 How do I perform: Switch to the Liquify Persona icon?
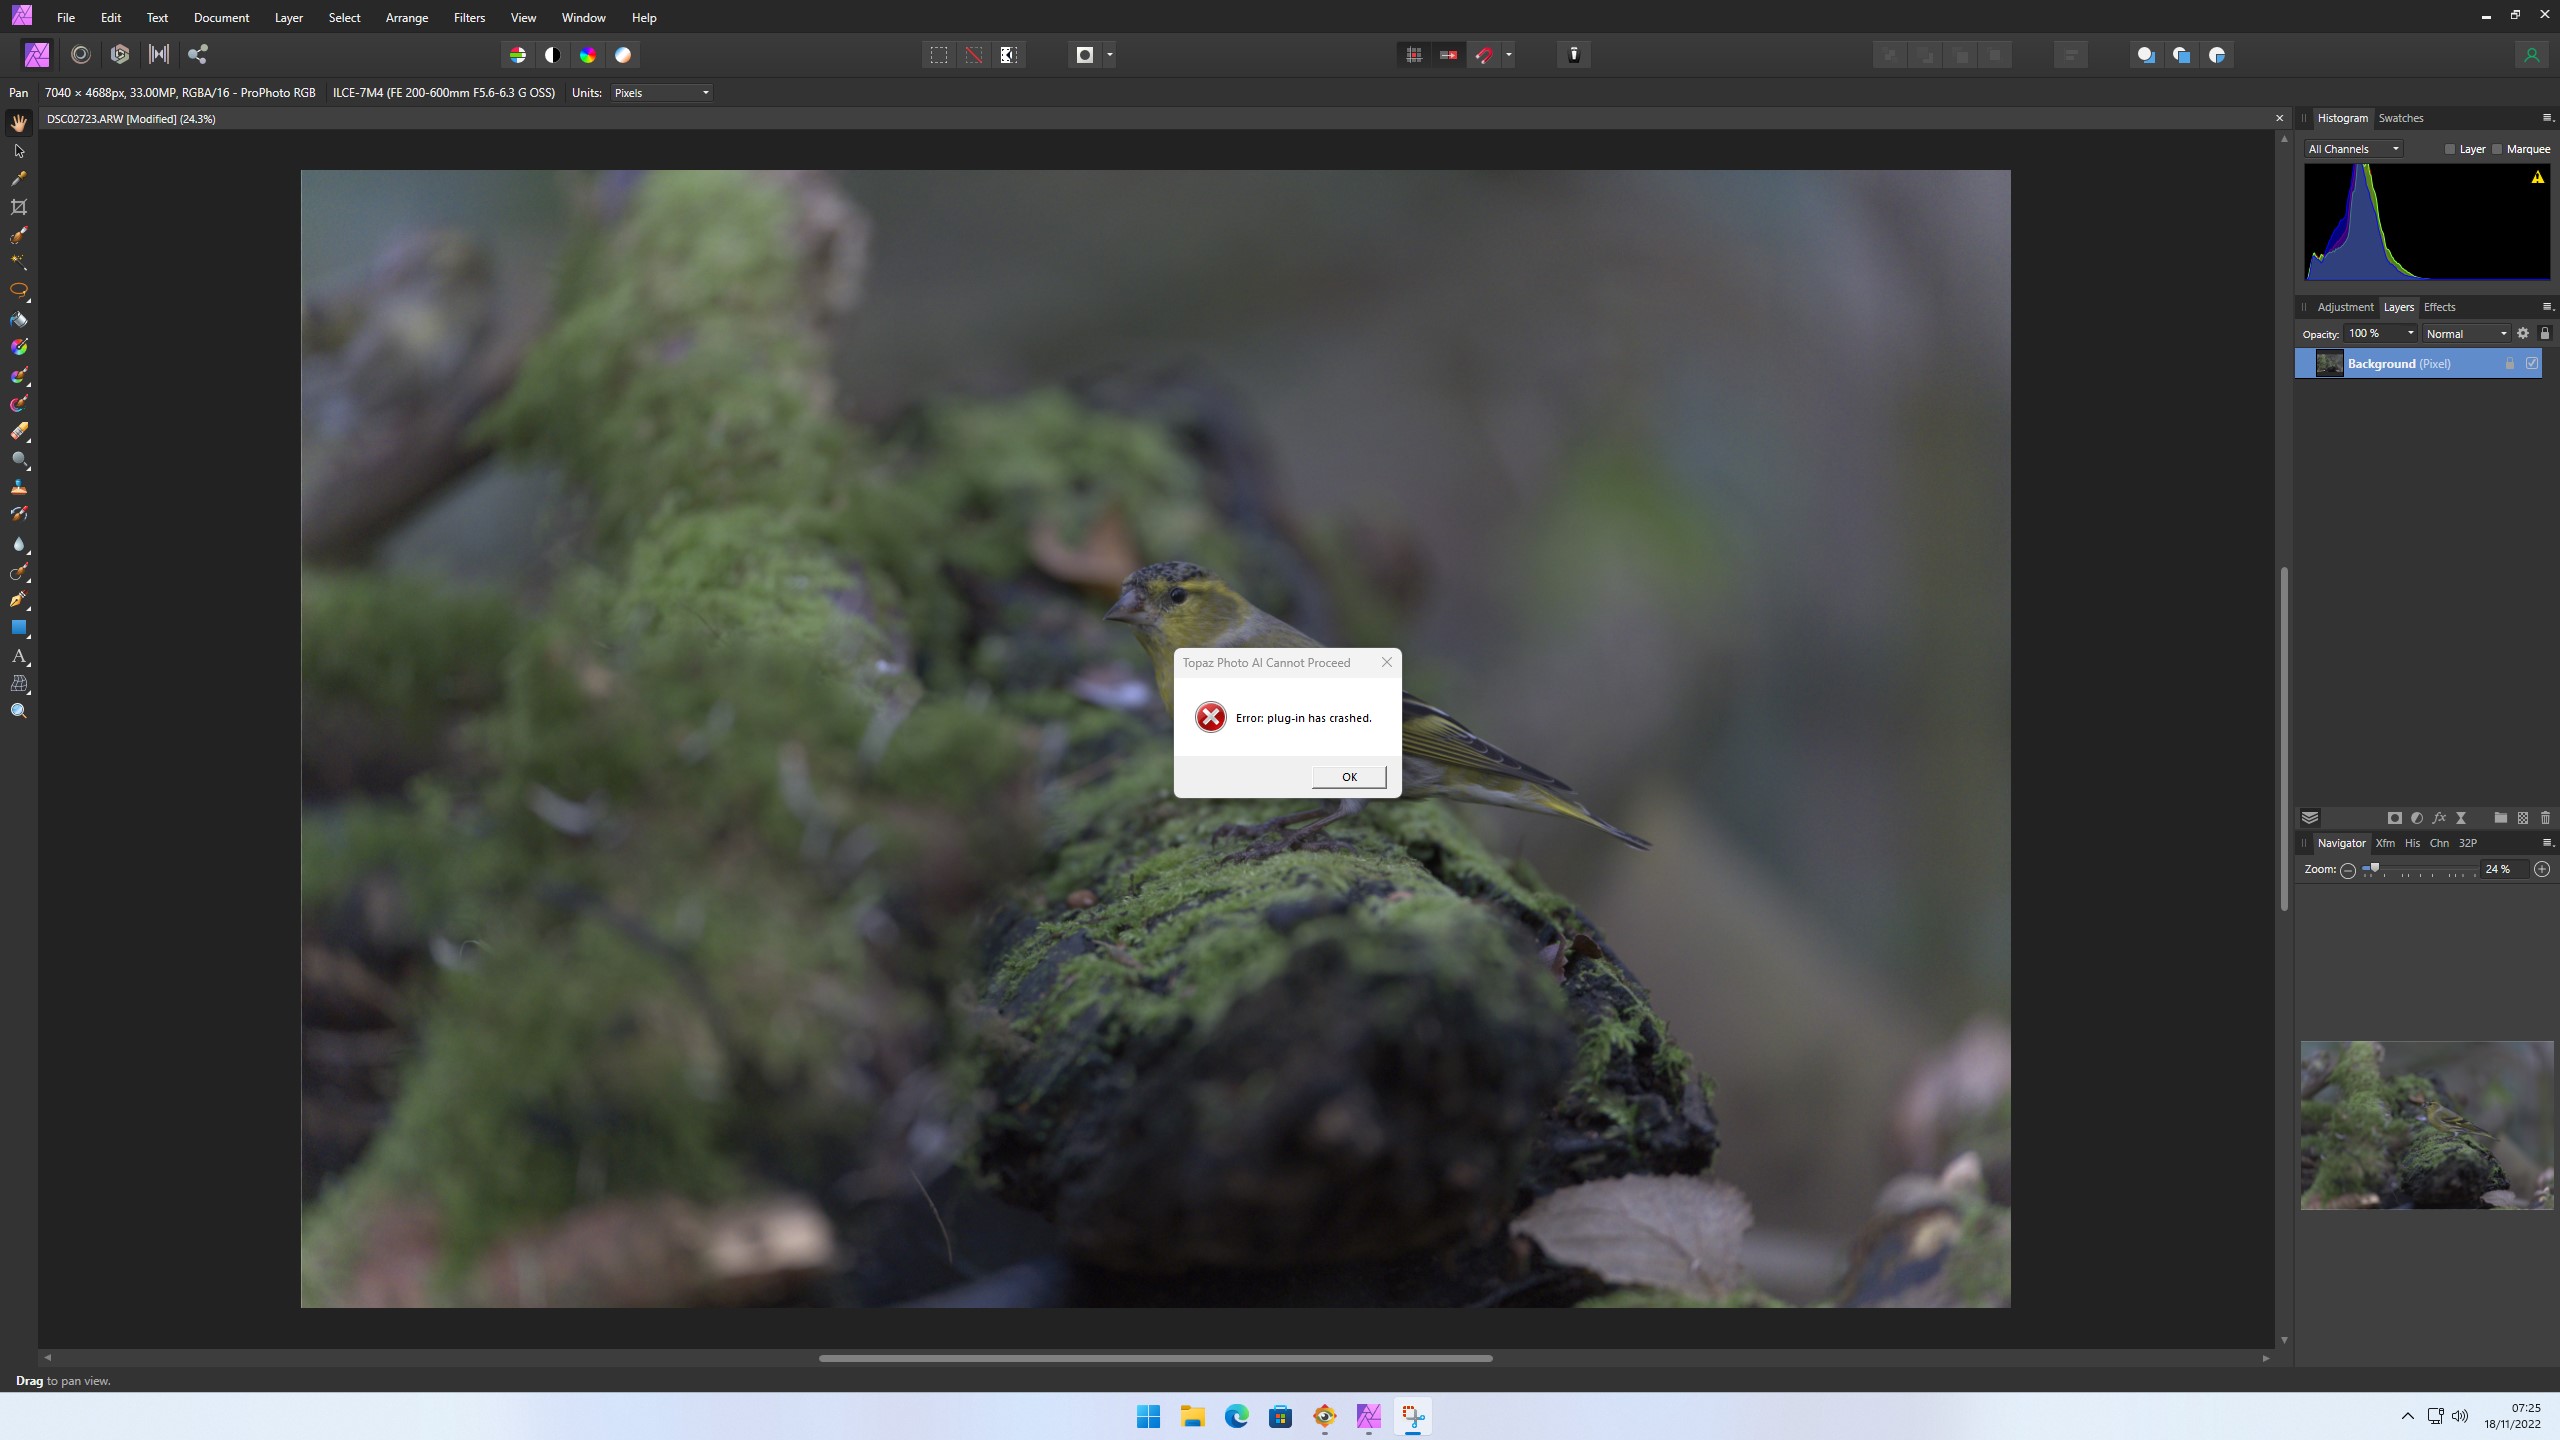[81, 55]
